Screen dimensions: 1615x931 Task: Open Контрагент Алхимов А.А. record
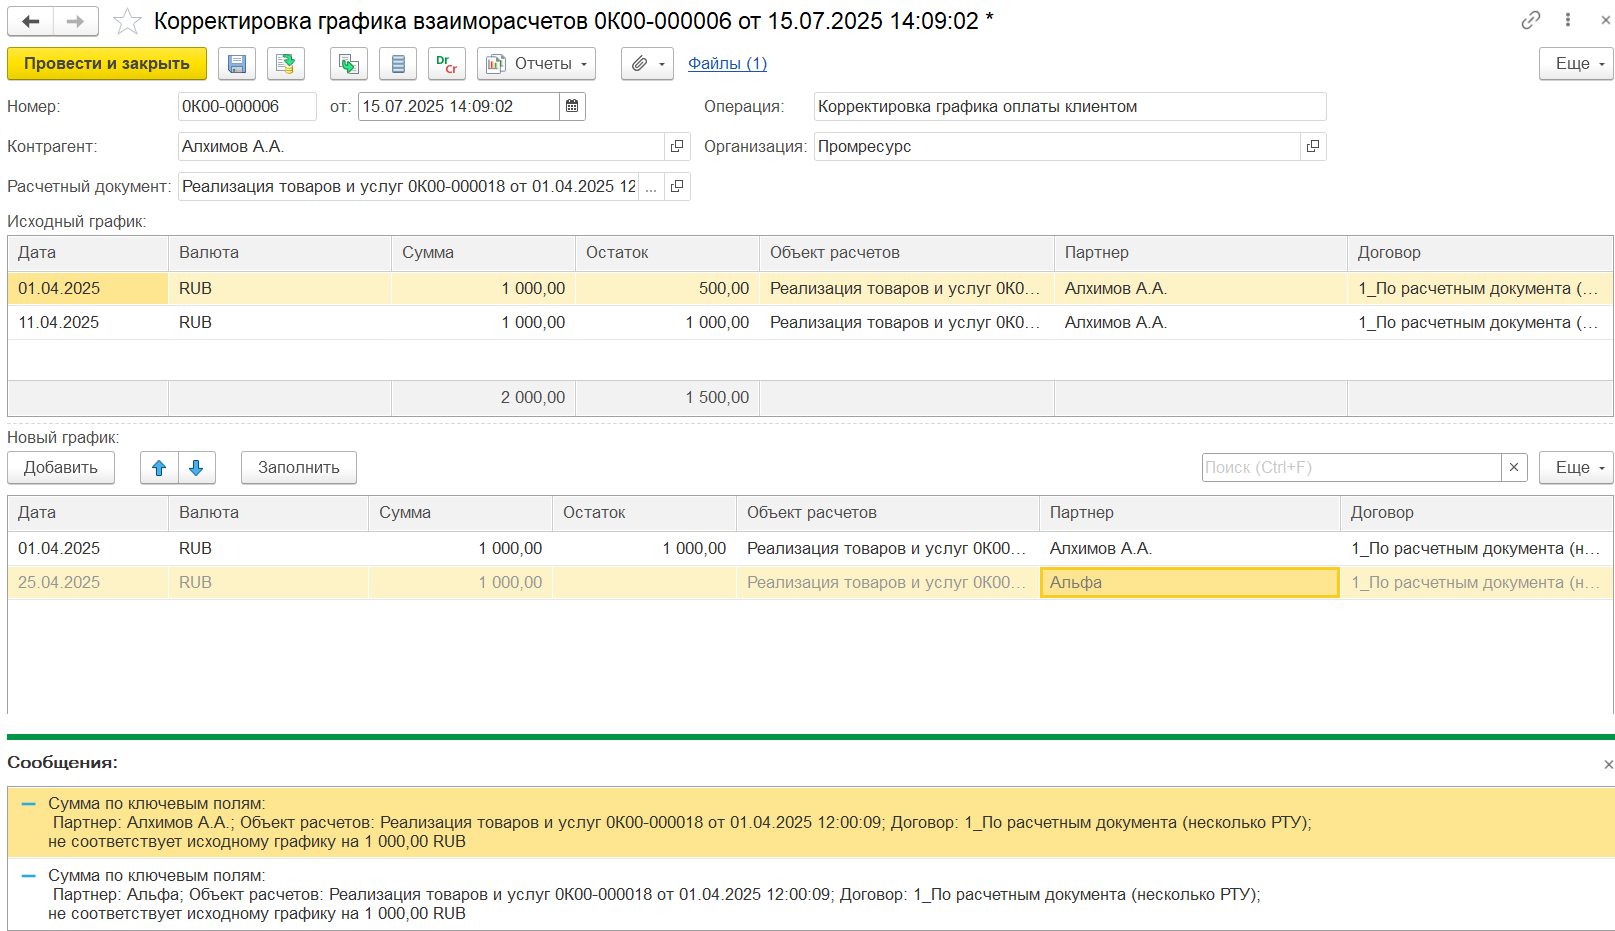coord(677,147)
